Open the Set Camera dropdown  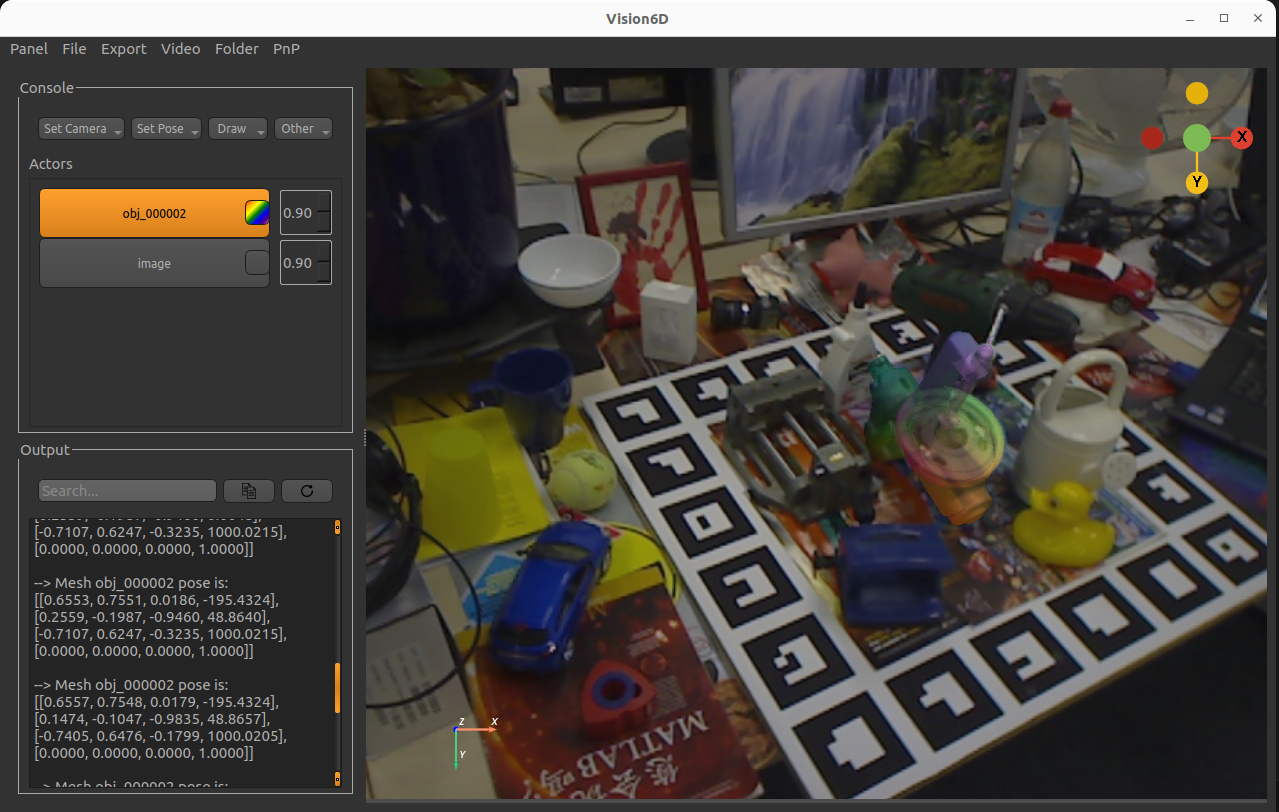coord(80,128)
